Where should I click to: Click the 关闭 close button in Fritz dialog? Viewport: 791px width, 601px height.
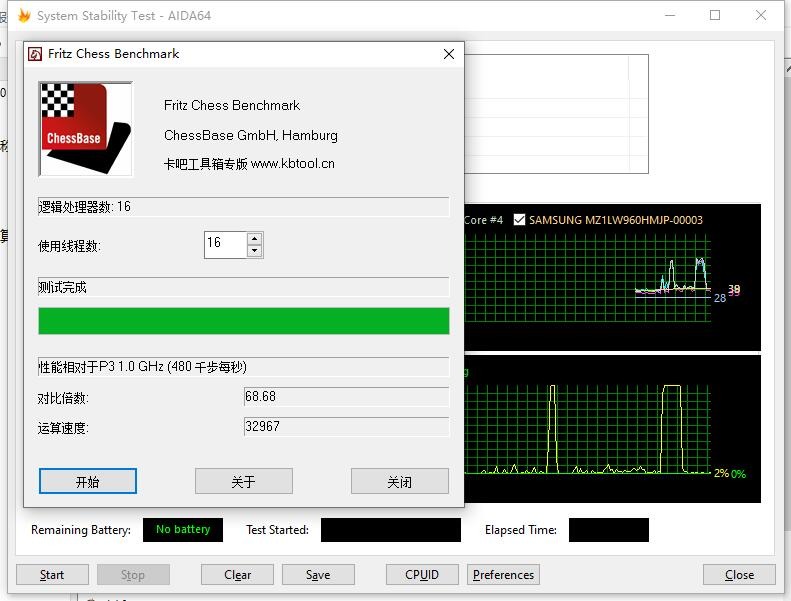(x=400, y=481)
